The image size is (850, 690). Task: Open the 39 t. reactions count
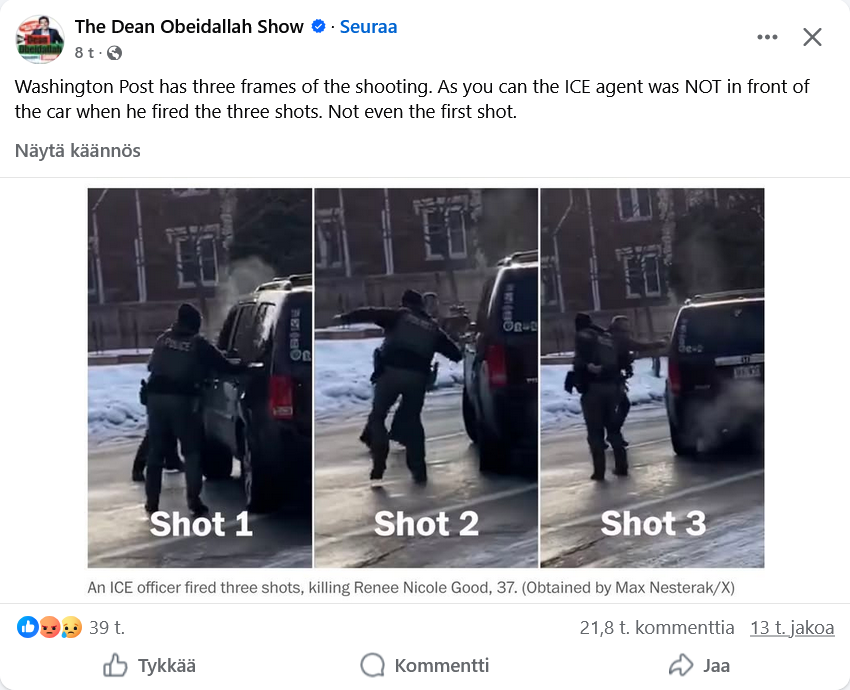pyautogui.click(x=107, y=627)
